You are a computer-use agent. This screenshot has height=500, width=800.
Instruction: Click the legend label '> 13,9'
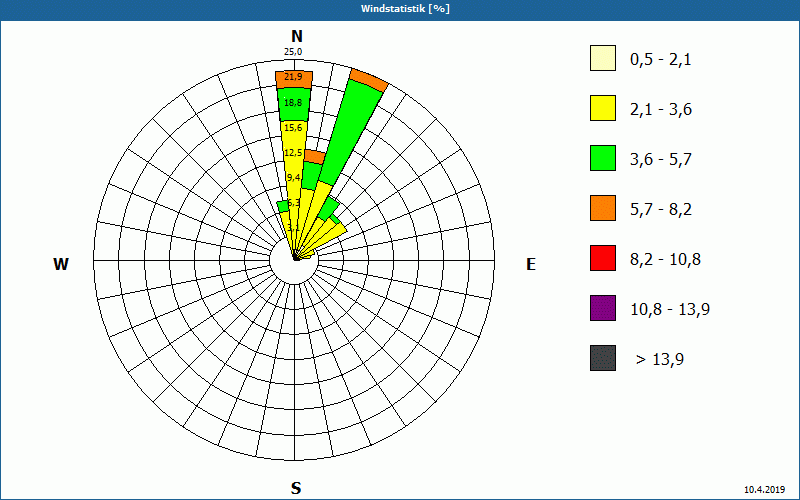point(660,360)
